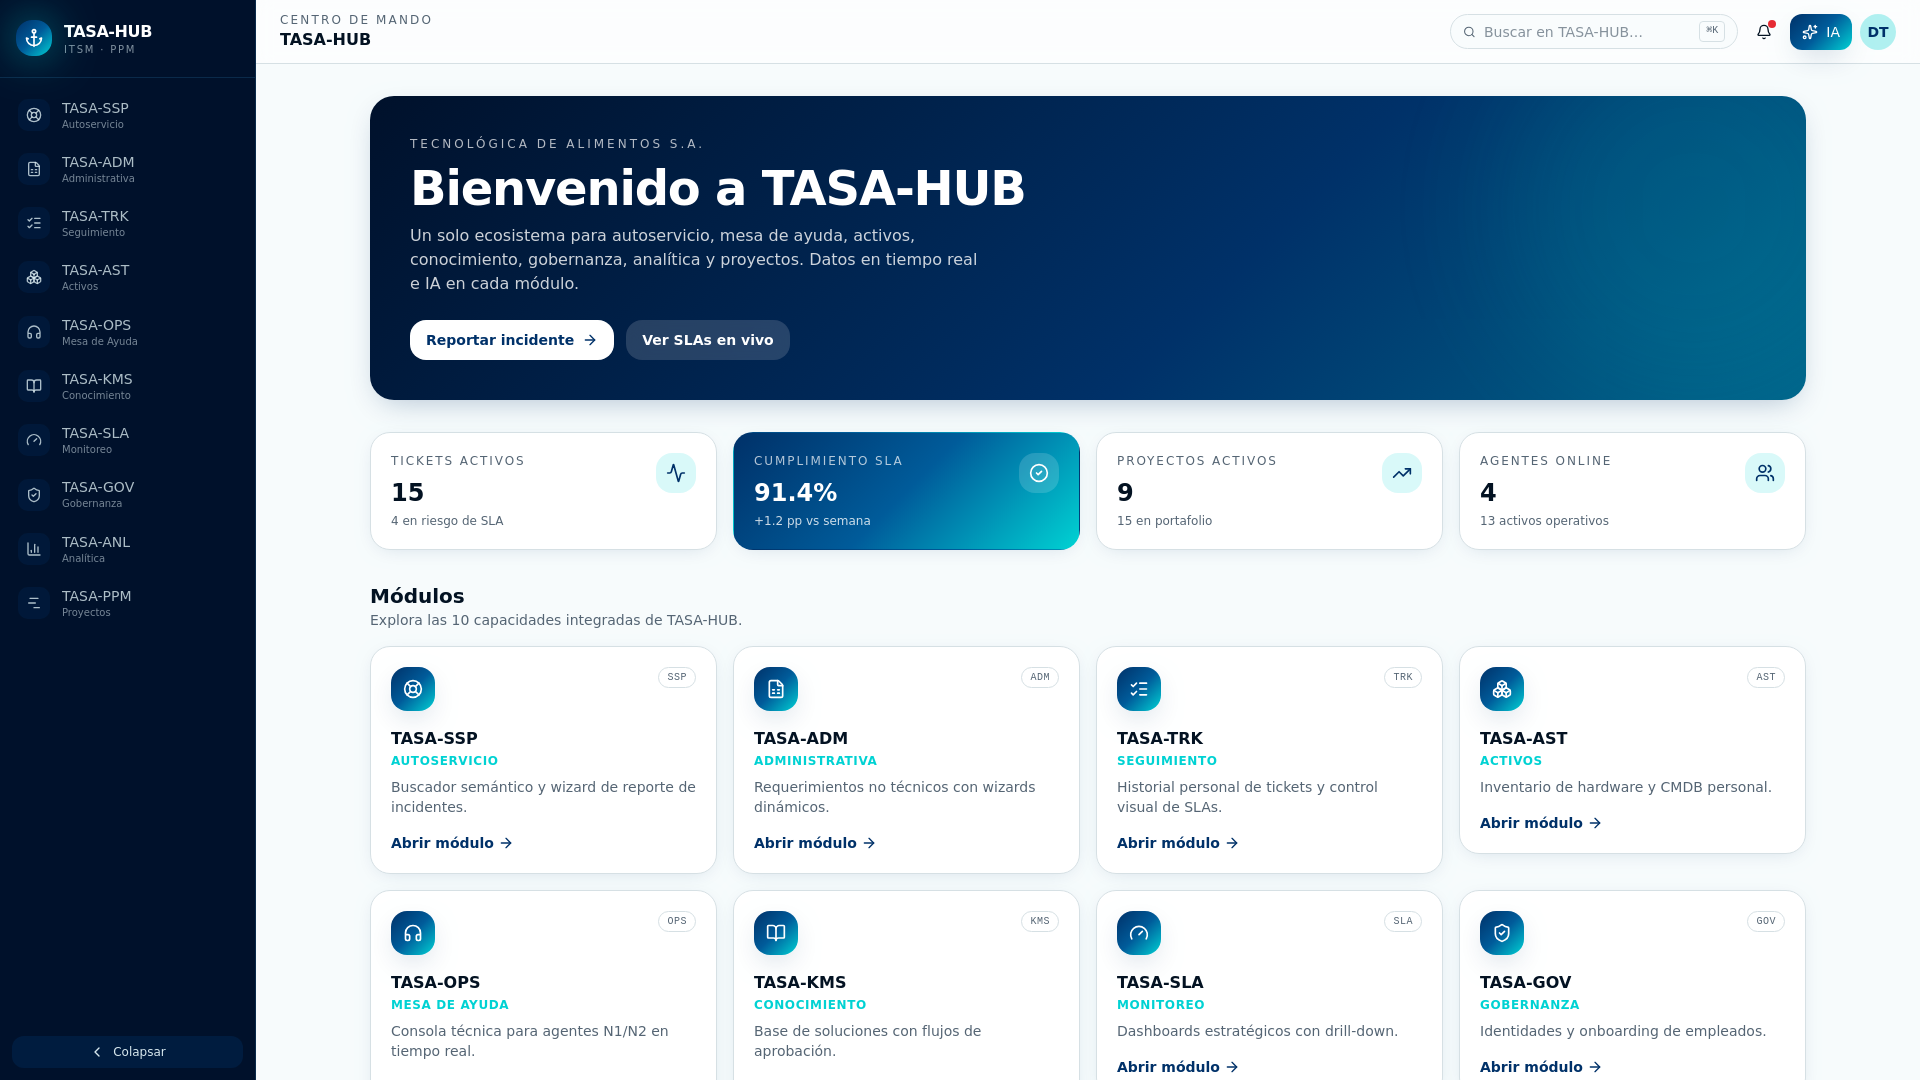Click the document icon next to TASA-ADM in sidebar
The width and height of the screenshot is (1920, 1080).
coord(34,169)
